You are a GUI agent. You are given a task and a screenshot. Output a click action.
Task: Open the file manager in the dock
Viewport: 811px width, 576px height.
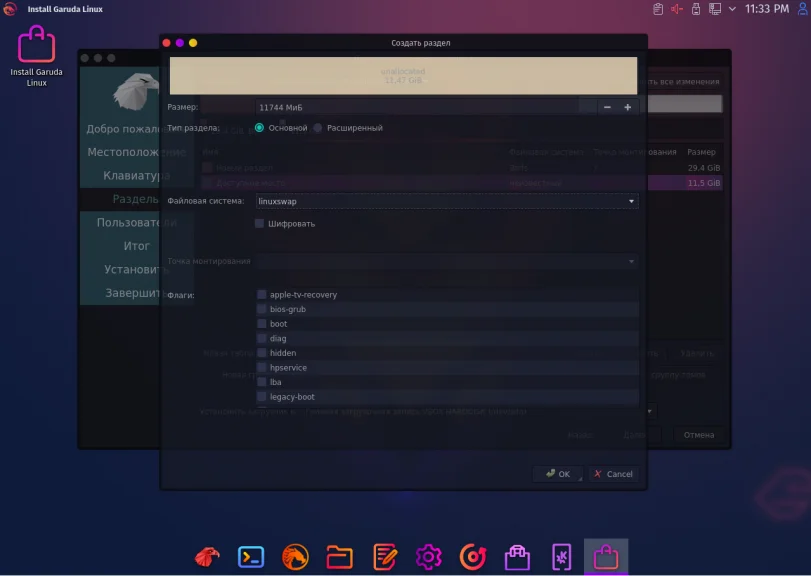340,556
